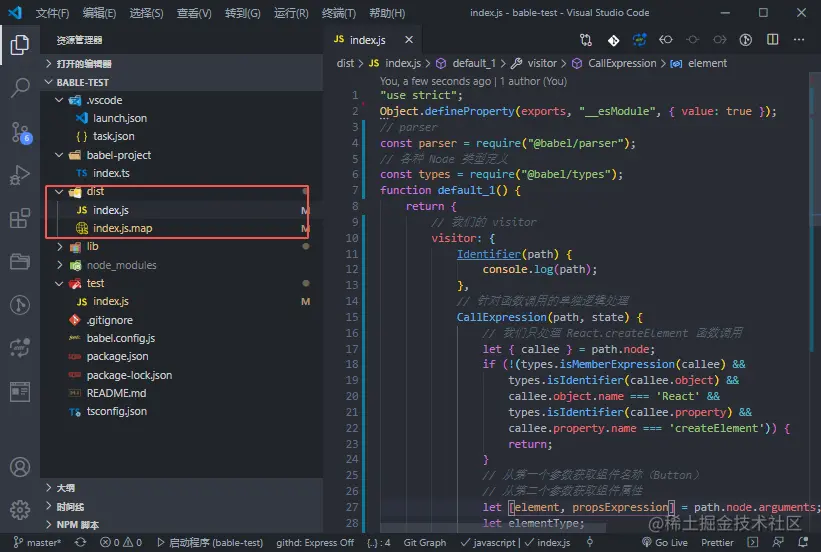Expand the 打开的编辑器 section

(x=182, y=64)
